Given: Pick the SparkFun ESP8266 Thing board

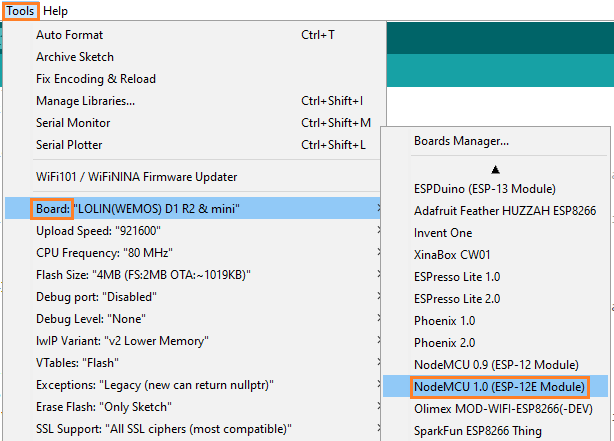Looking at the screenshot, I should 478,430.
